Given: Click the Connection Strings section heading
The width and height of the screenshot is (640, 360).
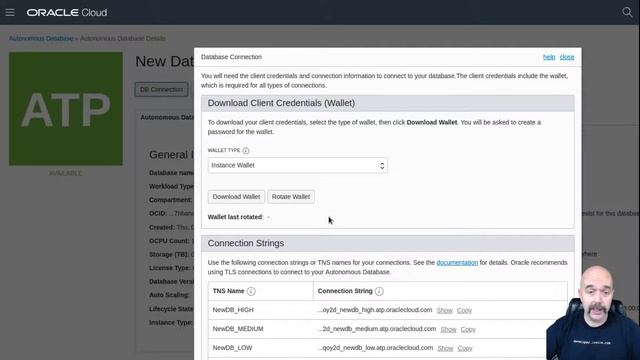Looking at the screenshot, I should click(246, 243).
